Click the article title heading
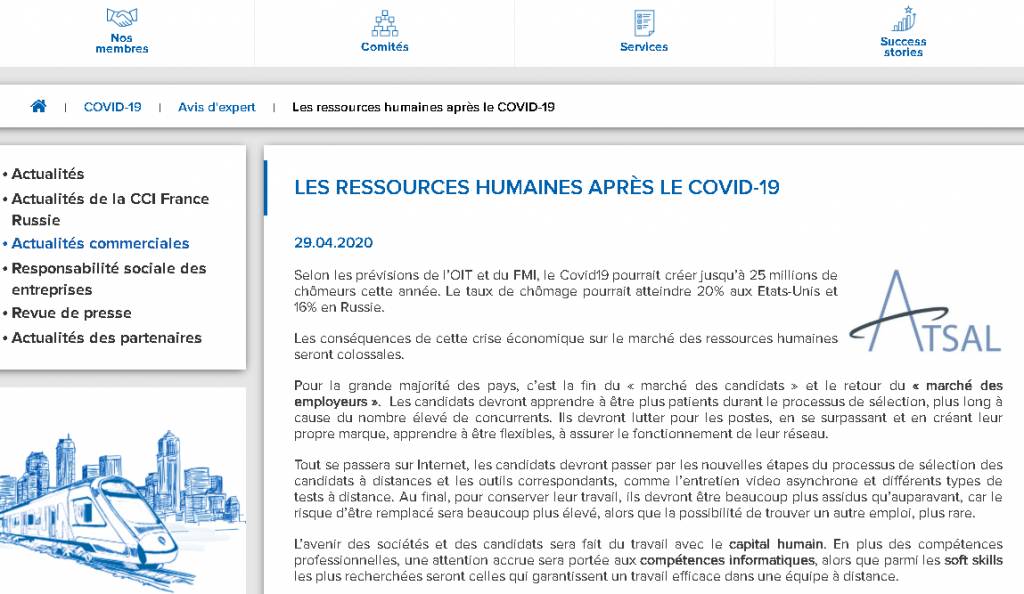1024x594 pixels. [537, 188]
